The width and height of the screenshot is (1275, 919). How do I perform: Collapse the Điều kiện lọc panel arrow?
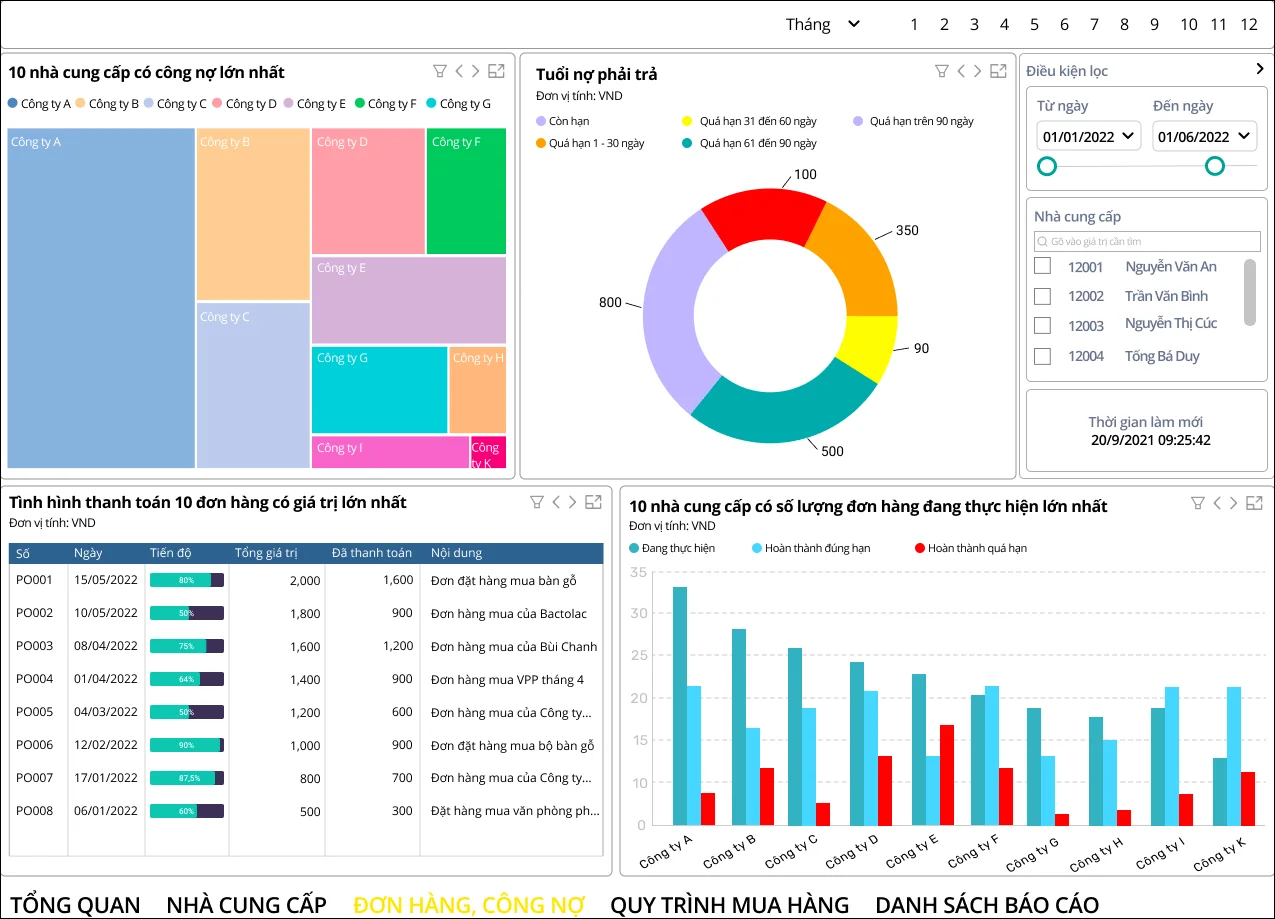click(1259, 70)
